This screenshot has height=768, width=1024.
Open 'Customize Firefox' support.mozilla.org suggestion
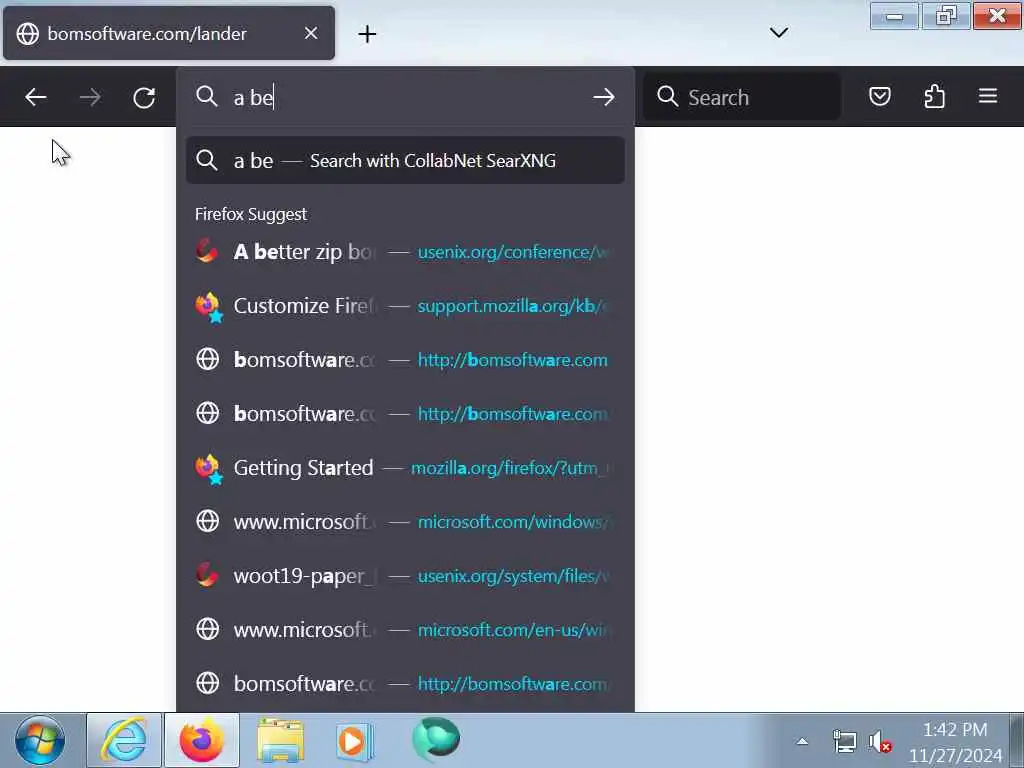pyautogui.click(x=405, y=306)
